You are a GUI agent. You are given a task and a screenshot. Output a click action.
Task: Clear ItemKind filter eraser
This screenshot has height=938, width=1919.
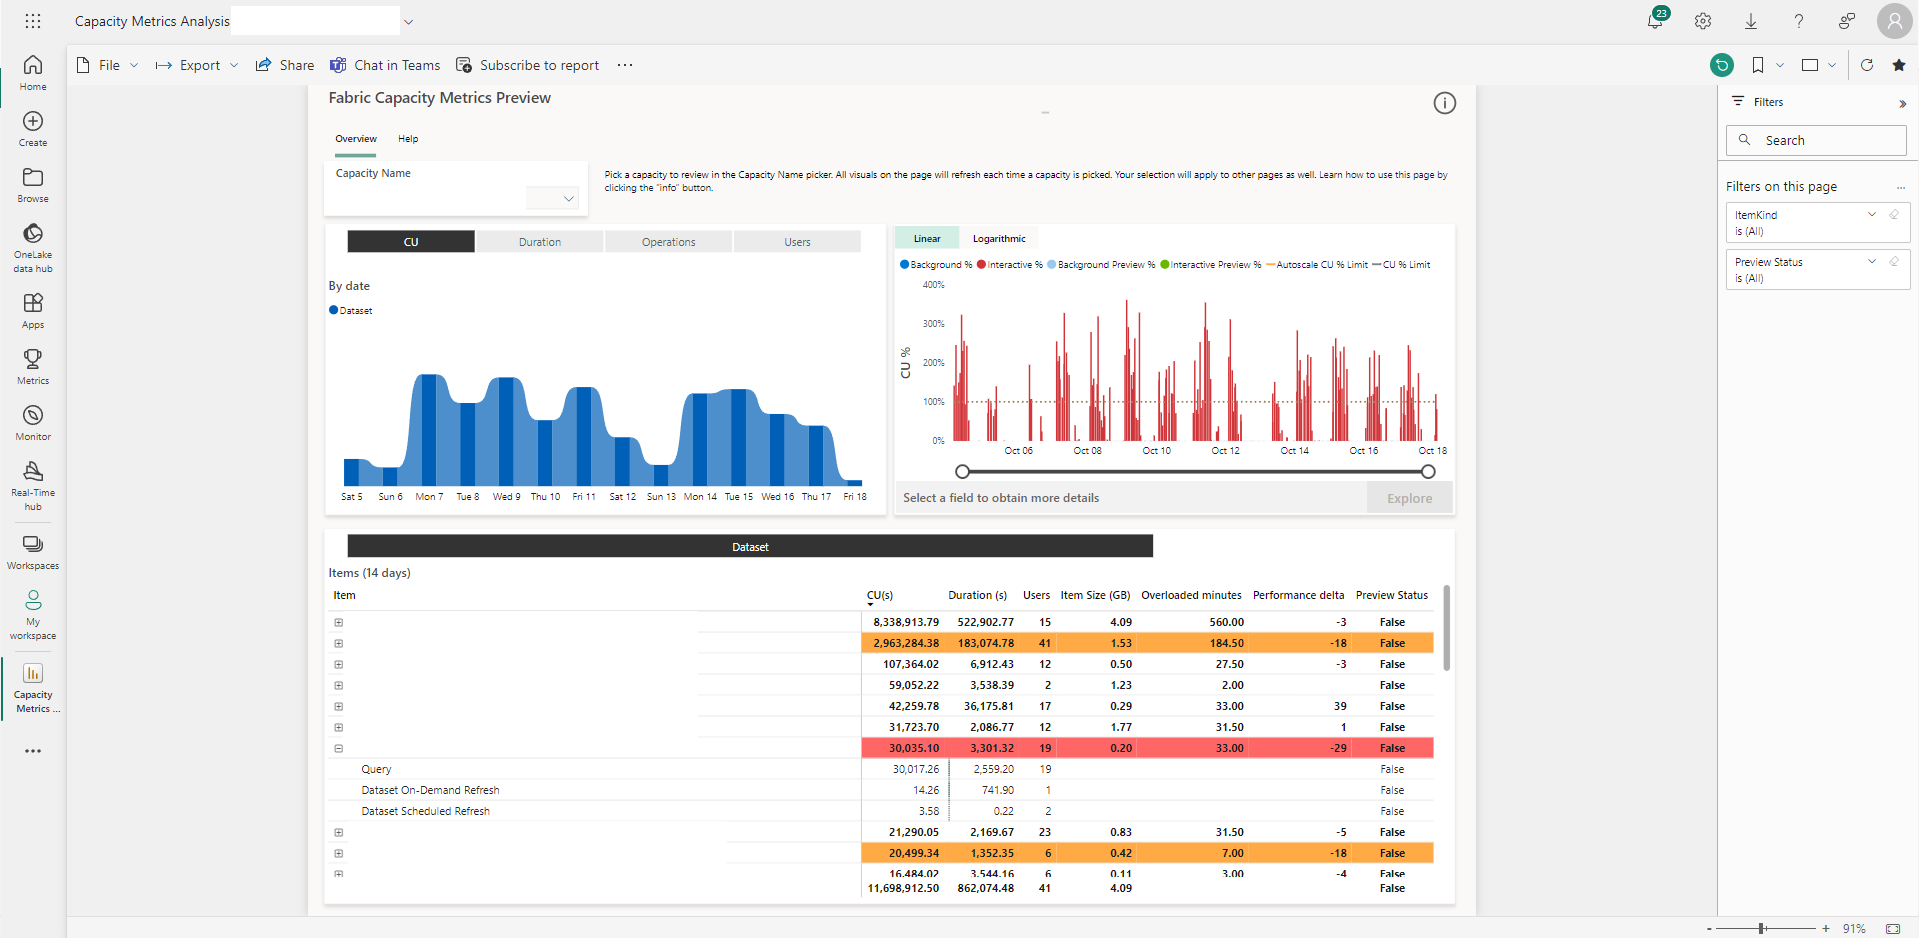pyautogui.click(x=1894, y=215)
